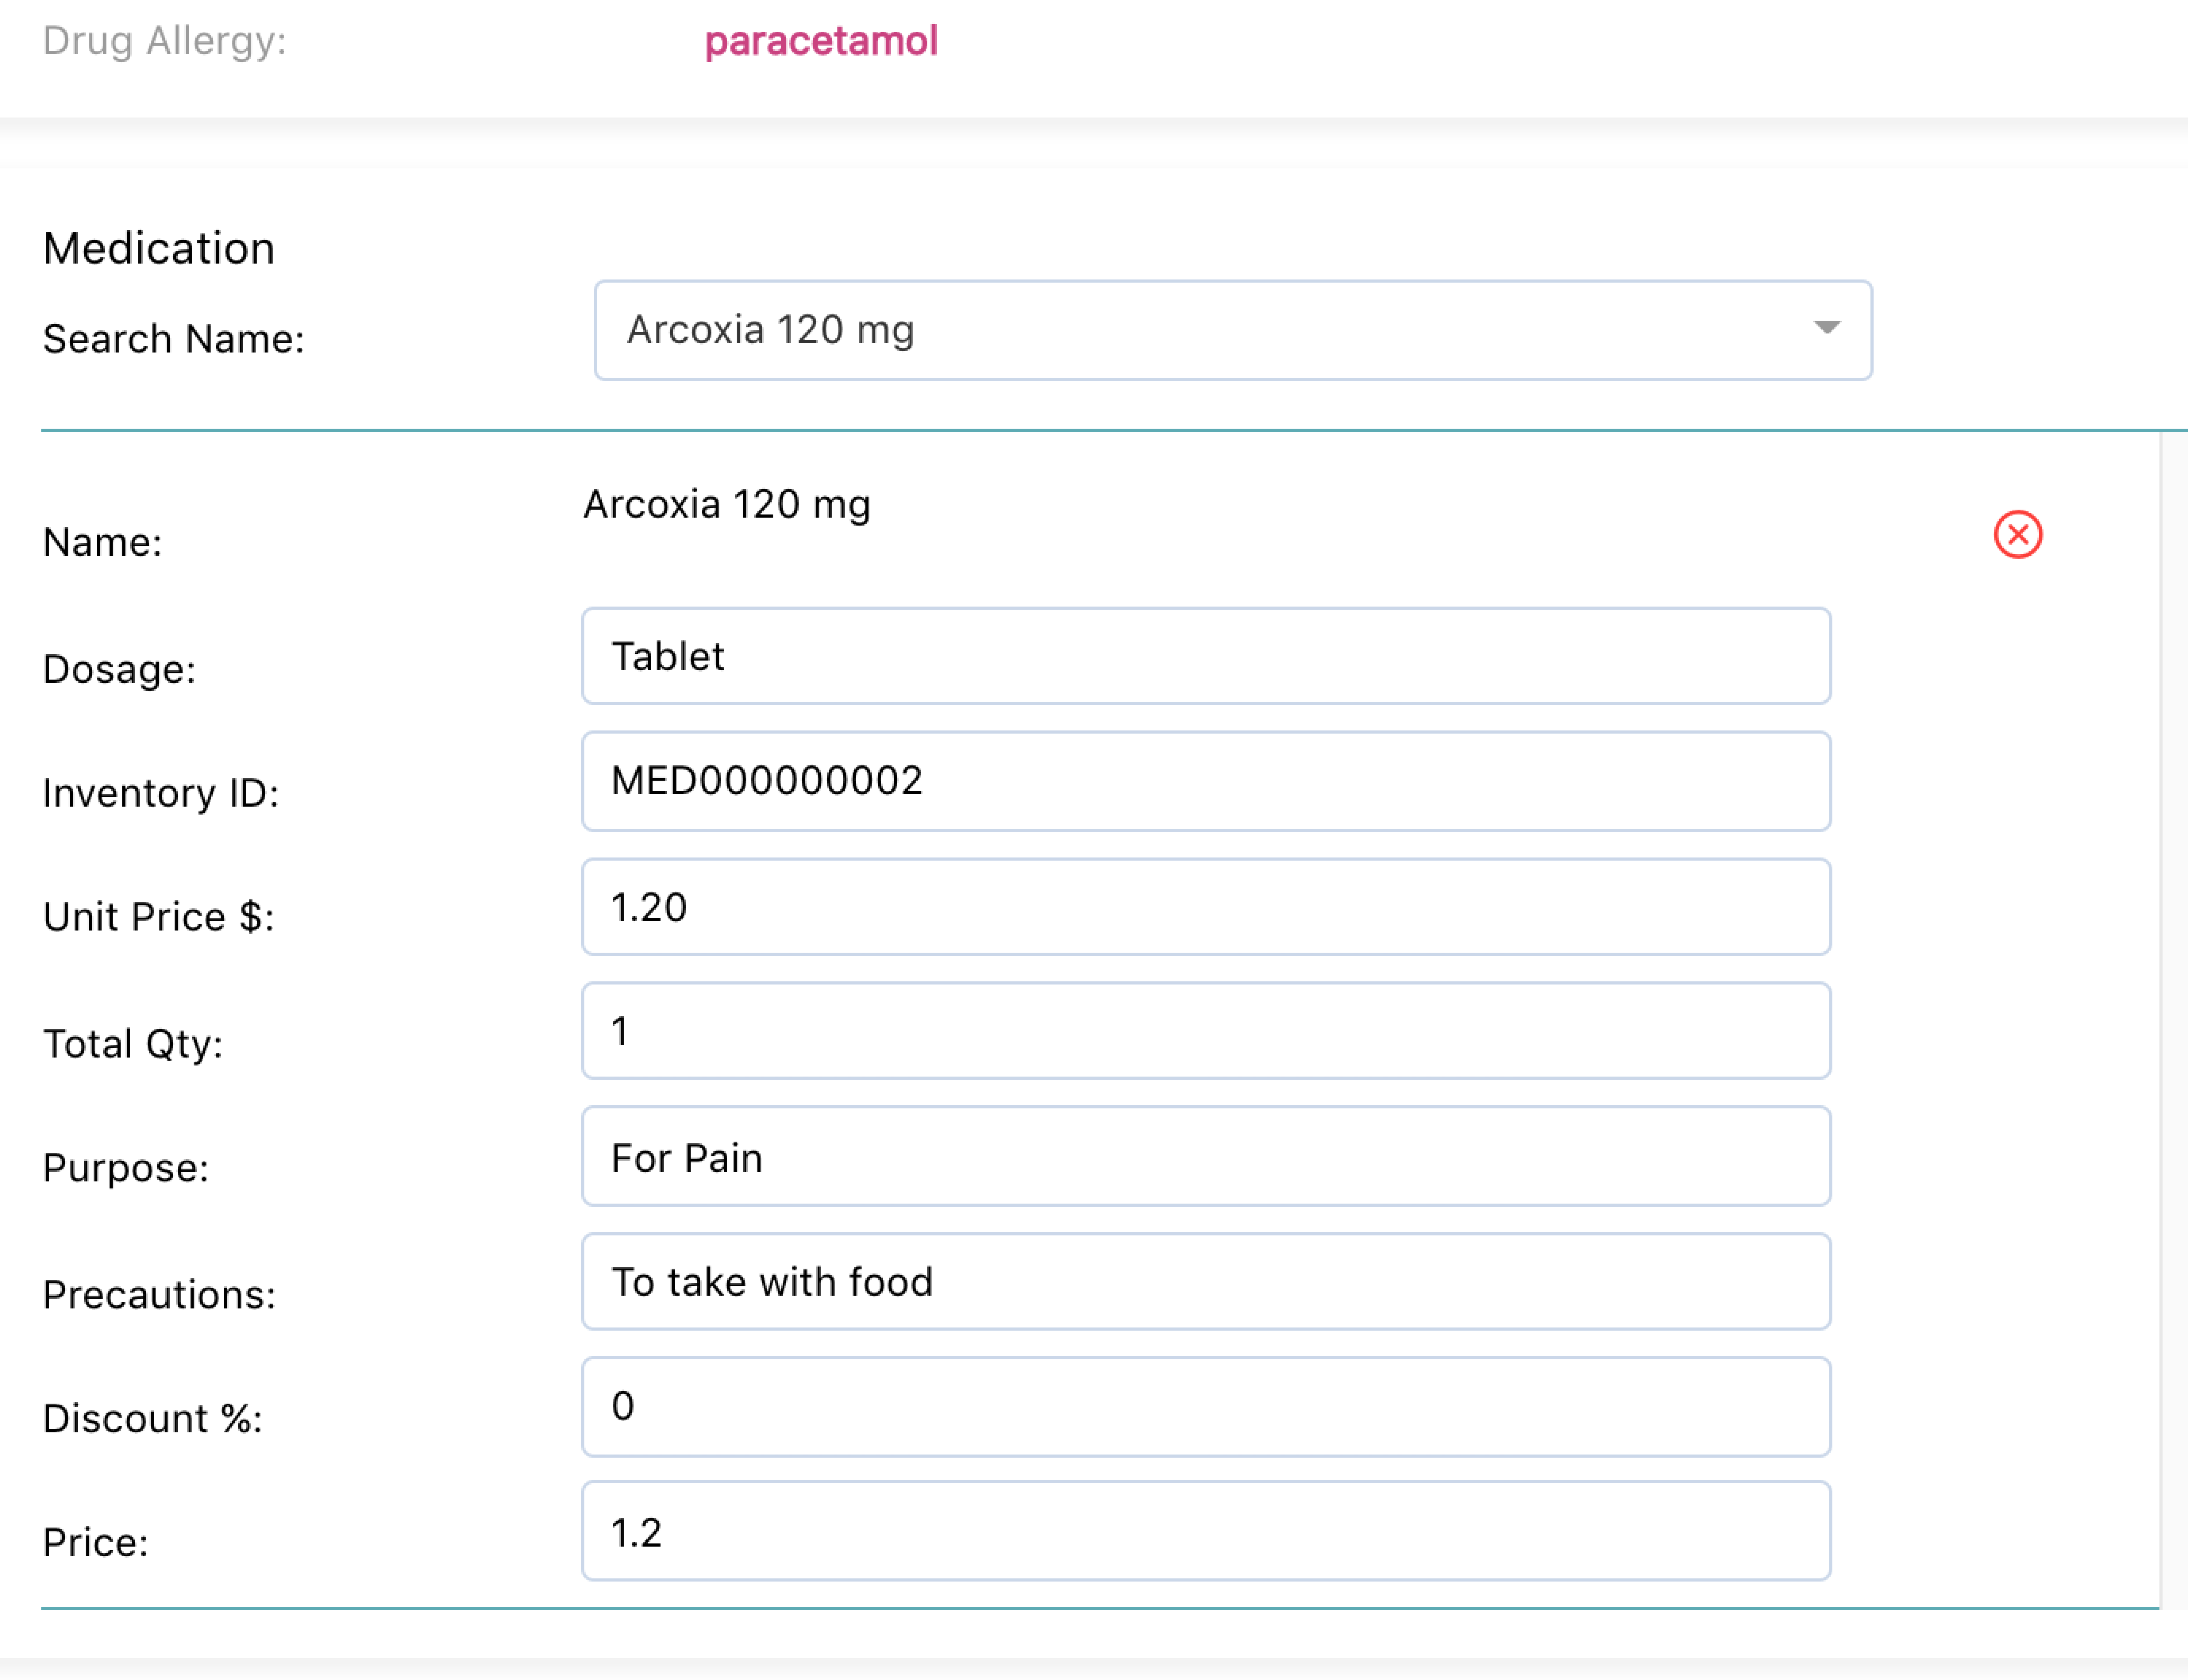Click the Unit Price $ label
2188x1680 pixels.
(159, 917)
